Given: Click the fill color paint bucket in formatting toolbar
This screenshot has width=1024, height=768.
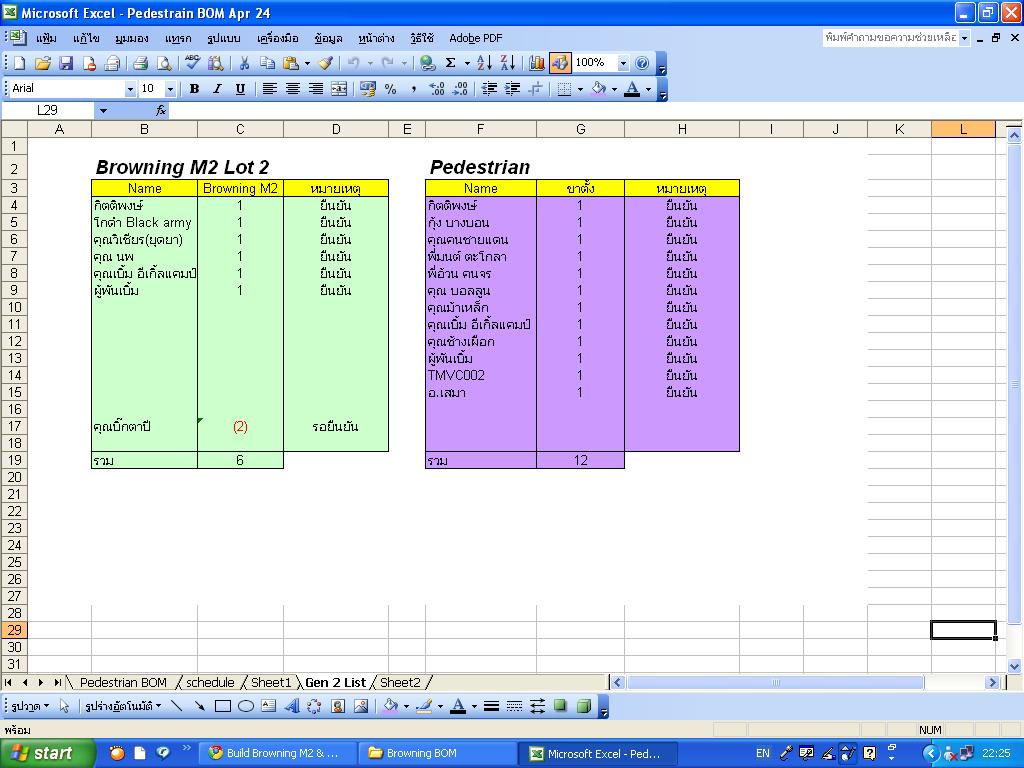Looking at the screenshot, I should (598, 89).
